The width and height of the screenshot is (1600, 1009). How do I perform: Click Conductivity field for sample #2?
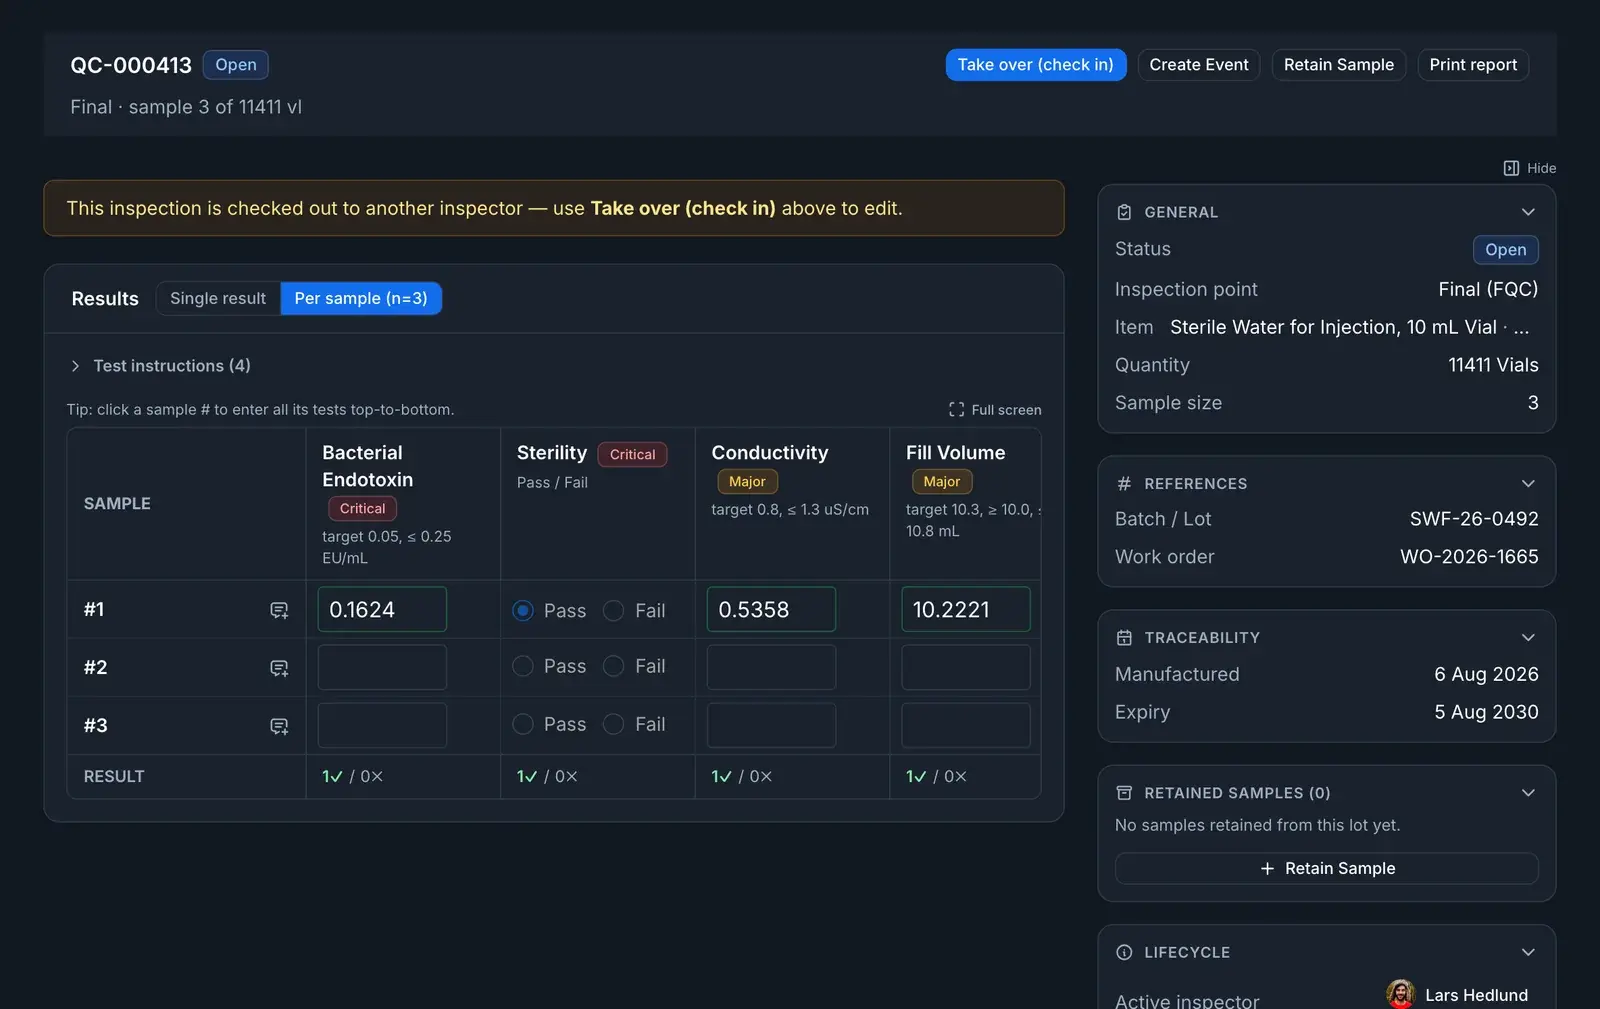click(x=771, y=668)
